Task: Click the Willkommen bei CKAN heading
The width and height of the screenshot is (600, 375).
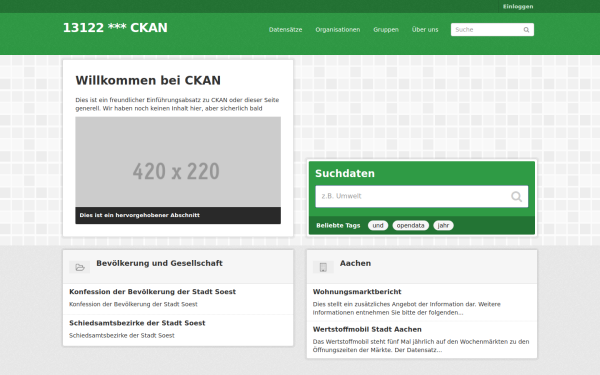Action: (148, 80)
